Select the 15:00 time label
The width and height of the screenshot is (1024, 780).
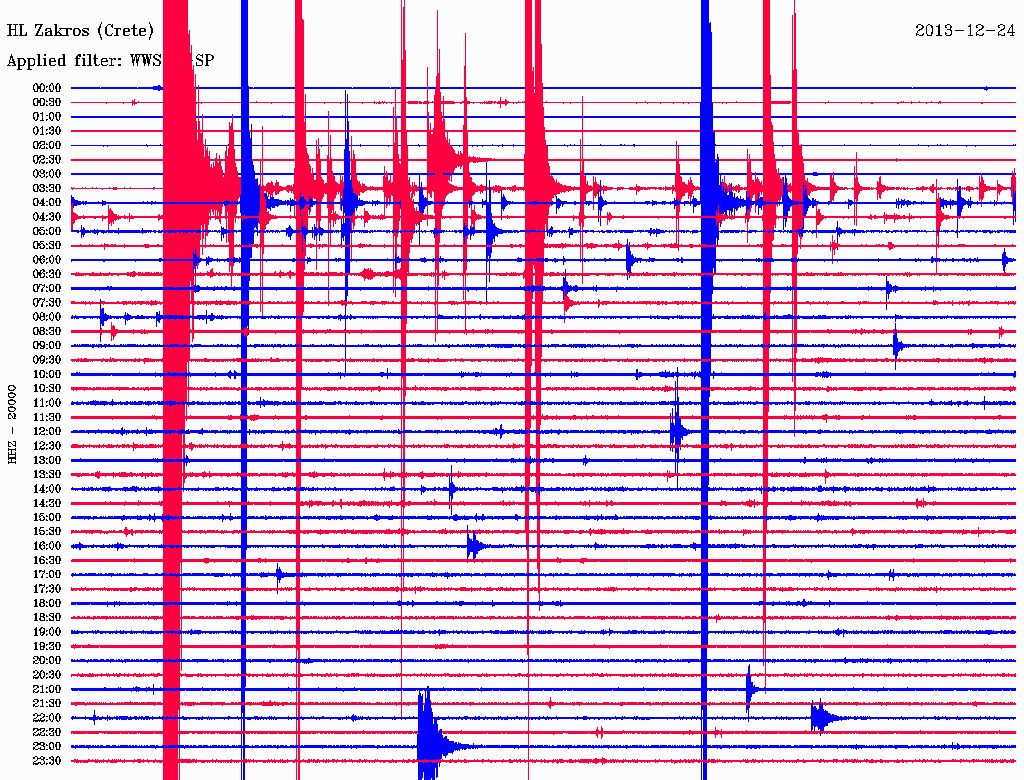click(47, 517)
